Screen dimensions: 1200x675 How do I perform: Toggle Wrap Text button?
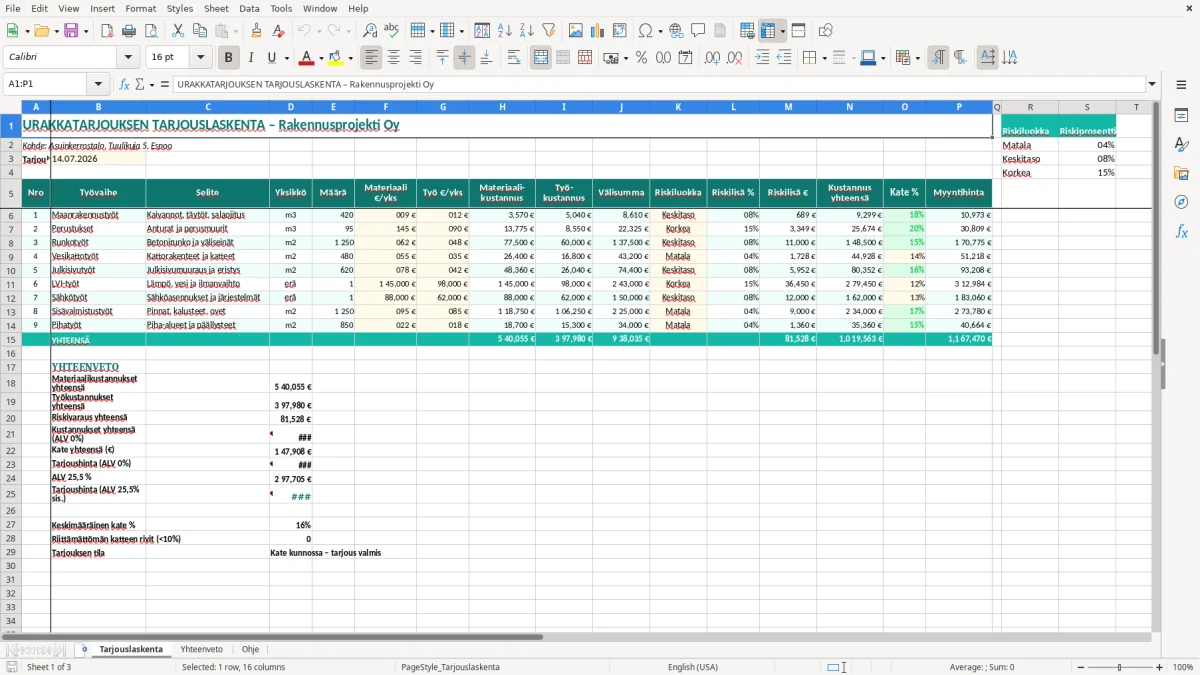514,58
